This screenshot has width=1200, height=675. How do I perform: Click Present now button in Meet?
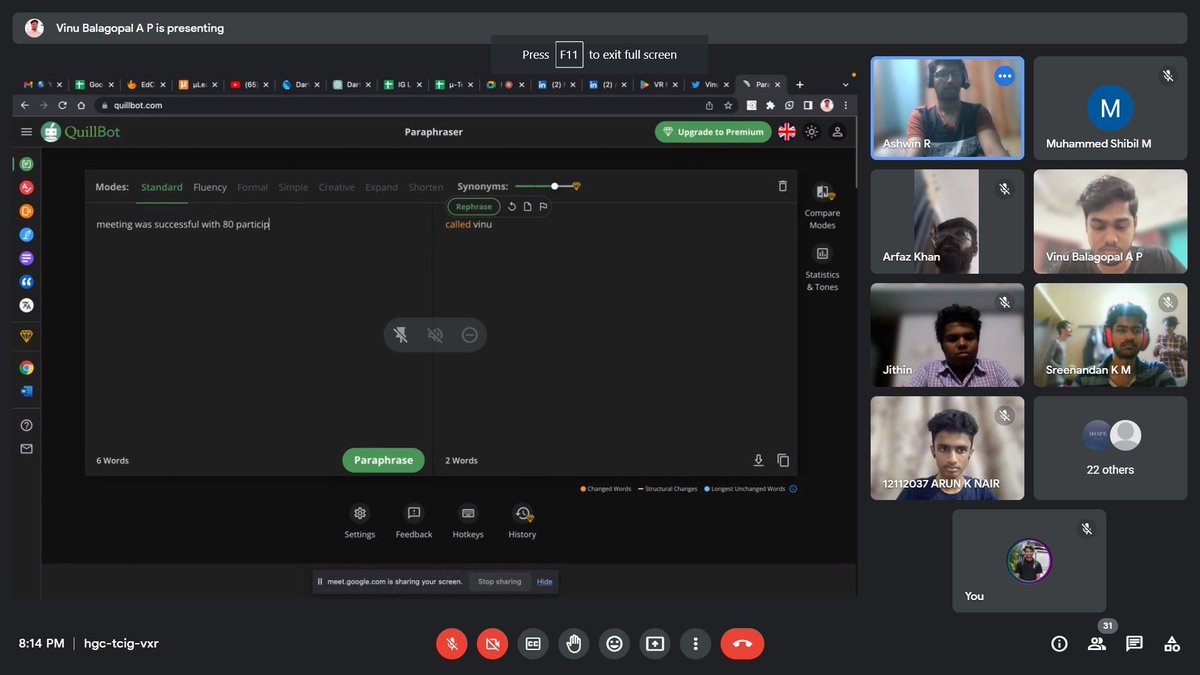click(x=655, y=644)
